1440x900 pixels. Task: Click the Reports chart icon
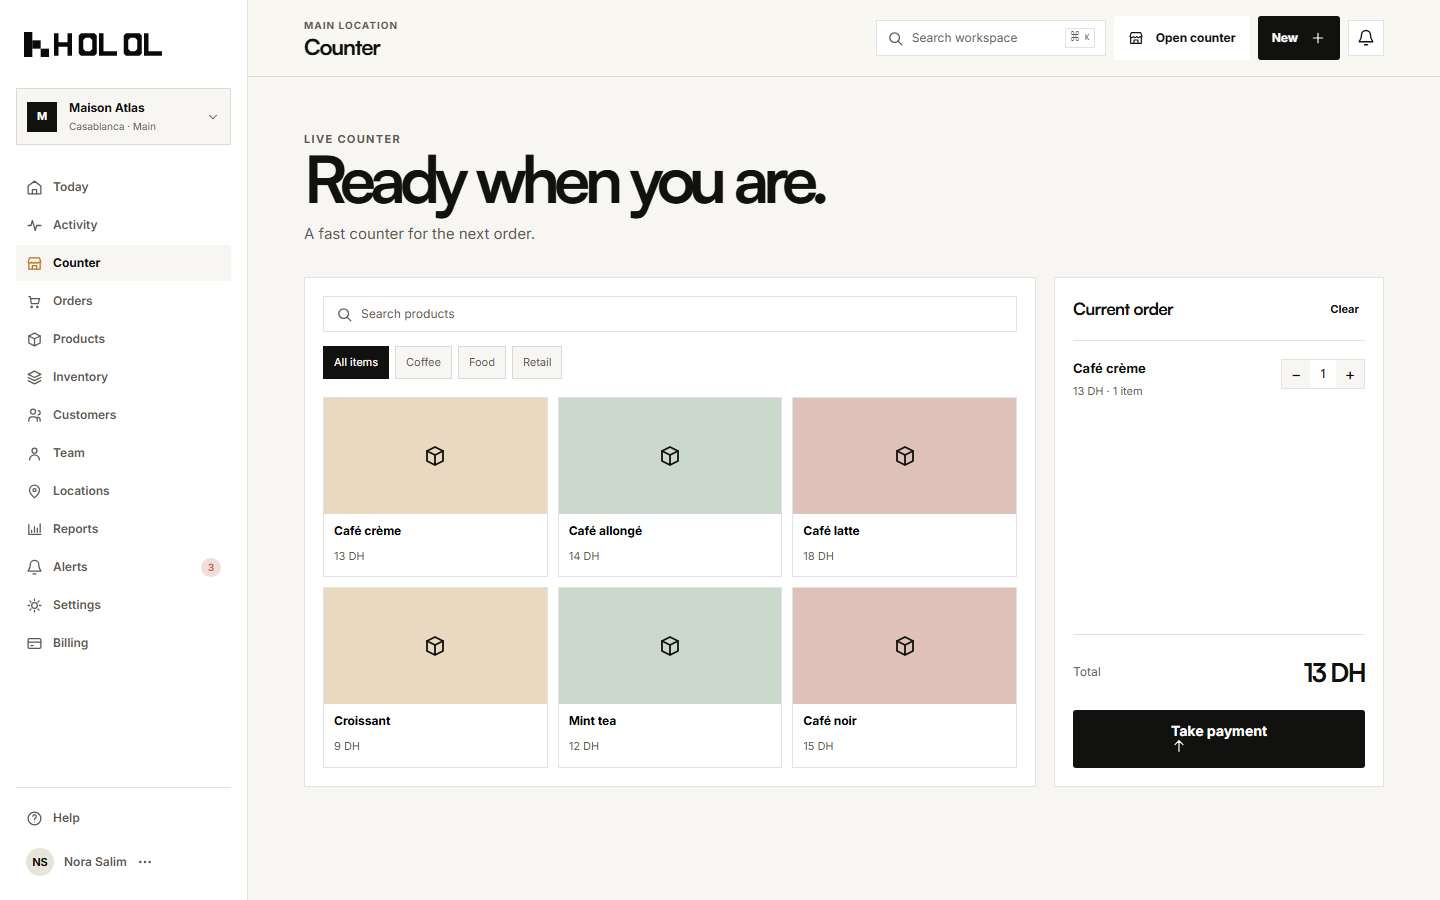[x=35, y=529]
